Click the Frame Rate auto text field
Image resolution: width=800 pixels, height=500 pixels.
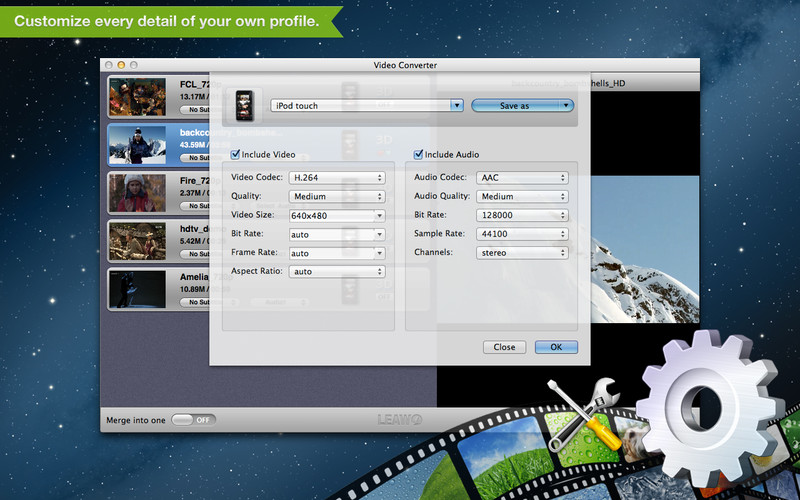click(x=332, y=253)
